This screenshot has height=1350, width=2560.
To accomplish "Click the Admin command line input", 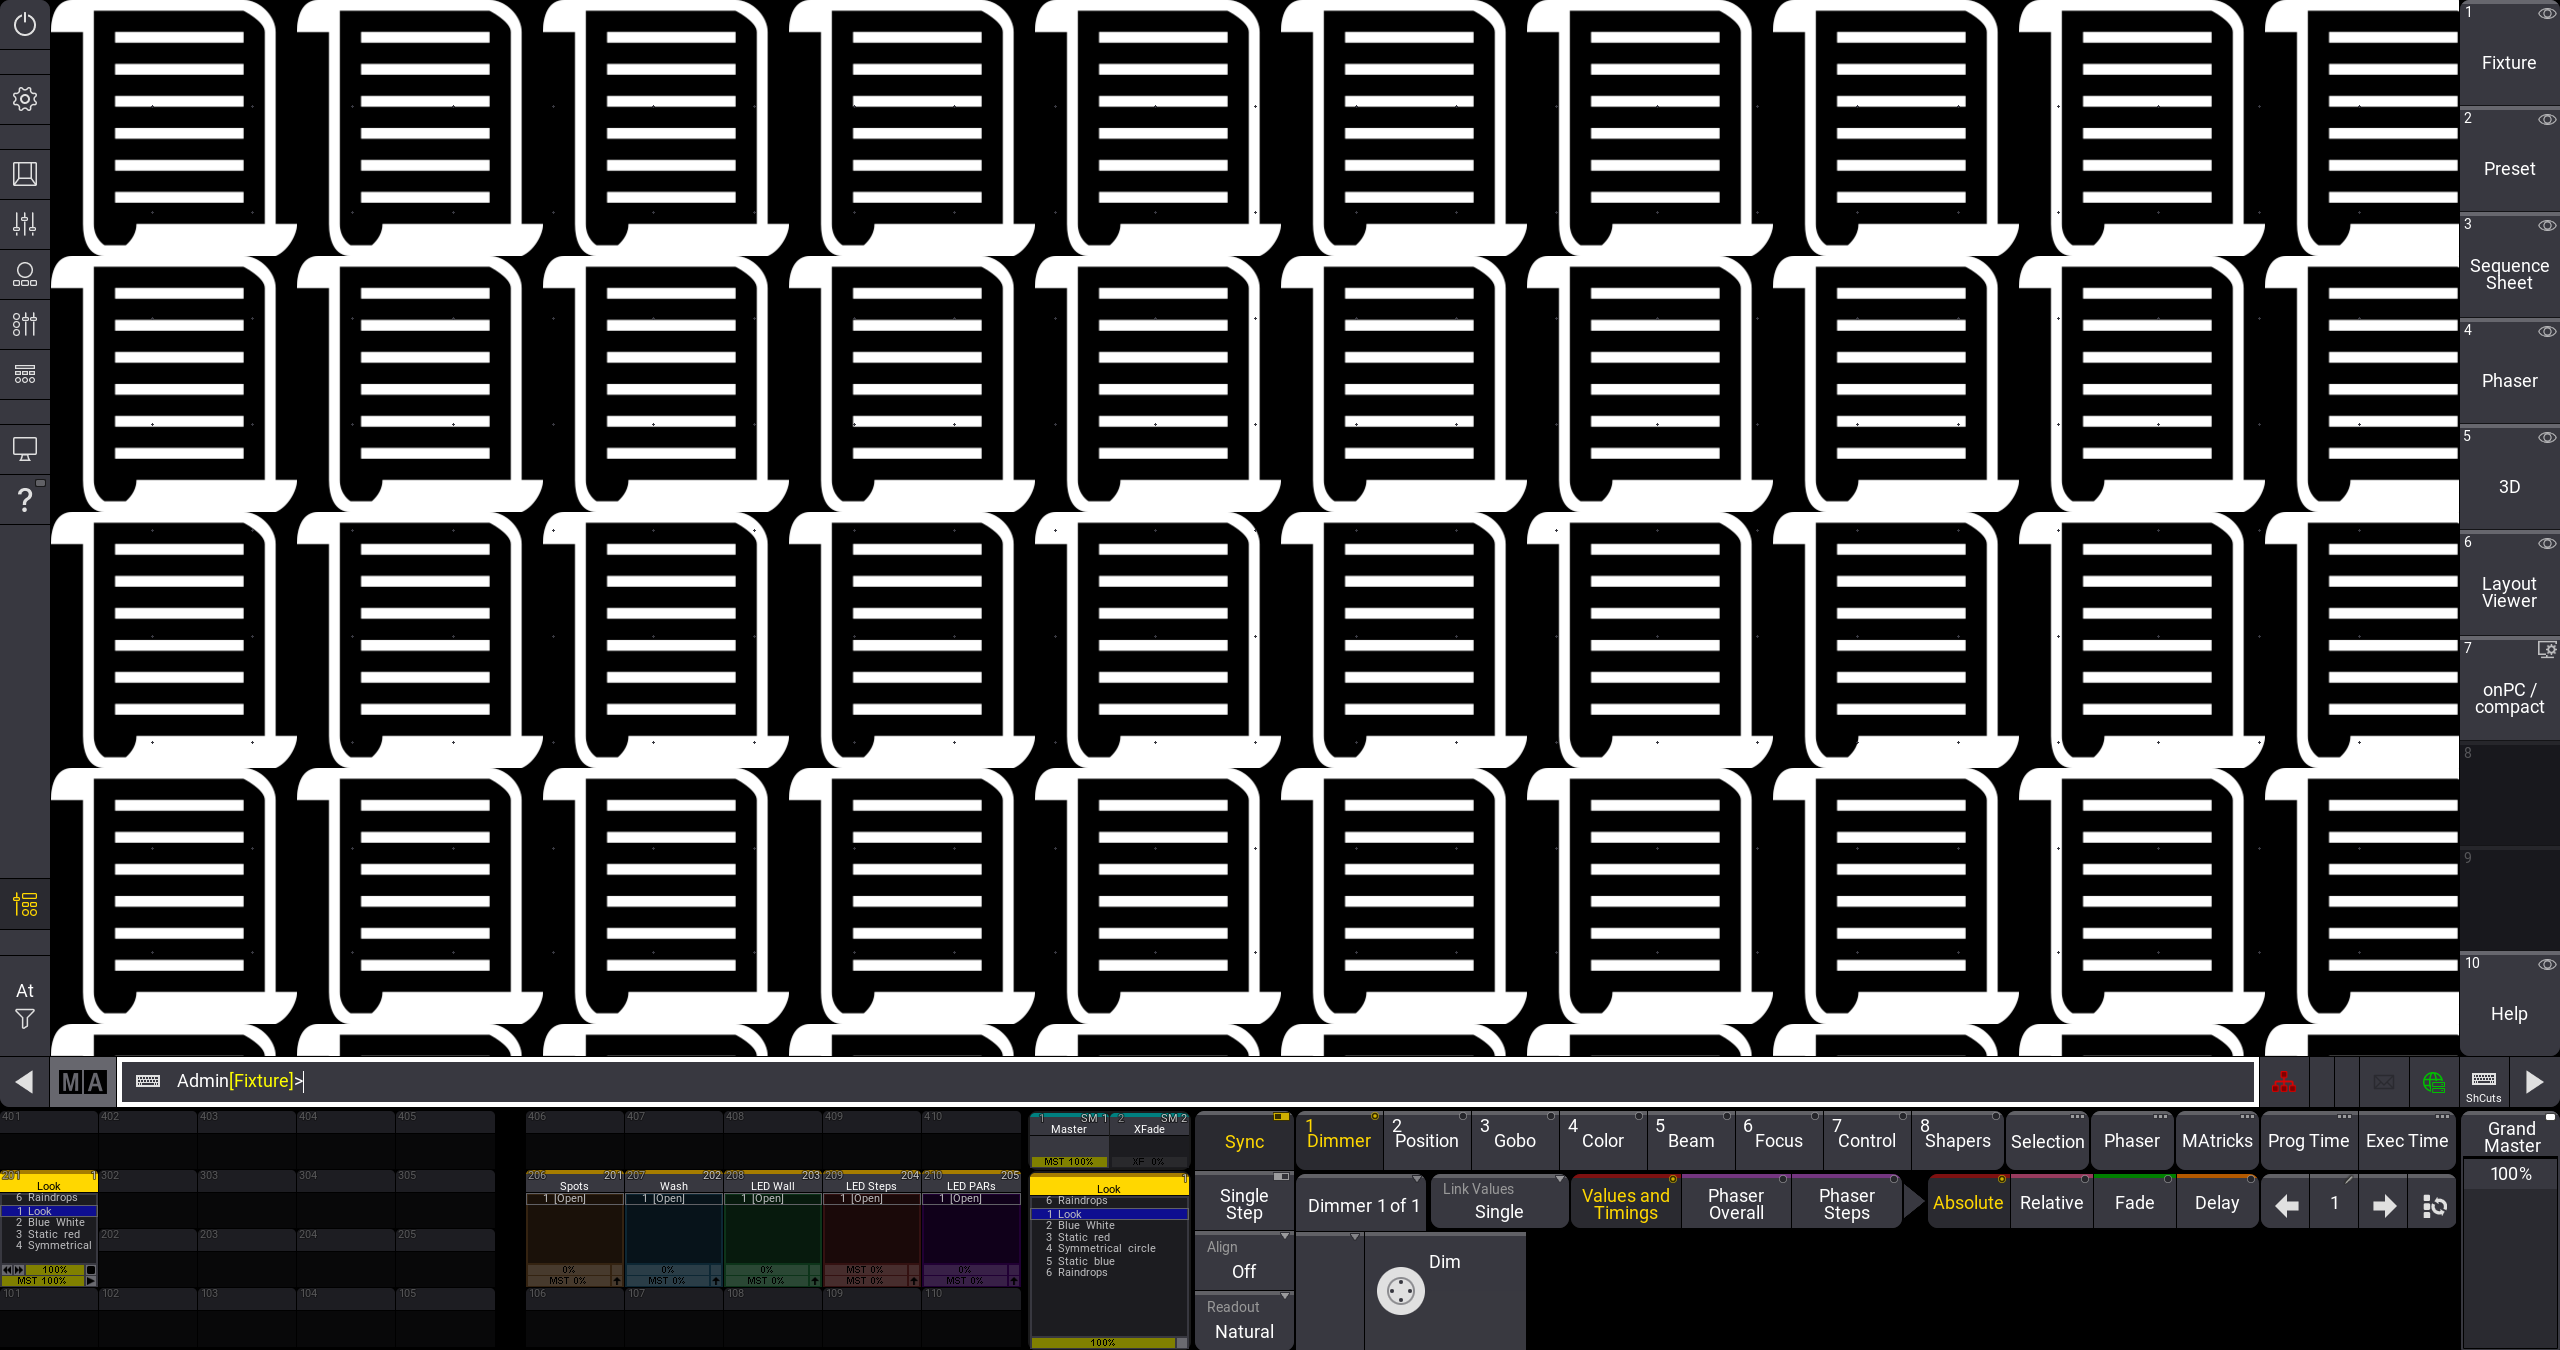I will tap(1200, 1081).
